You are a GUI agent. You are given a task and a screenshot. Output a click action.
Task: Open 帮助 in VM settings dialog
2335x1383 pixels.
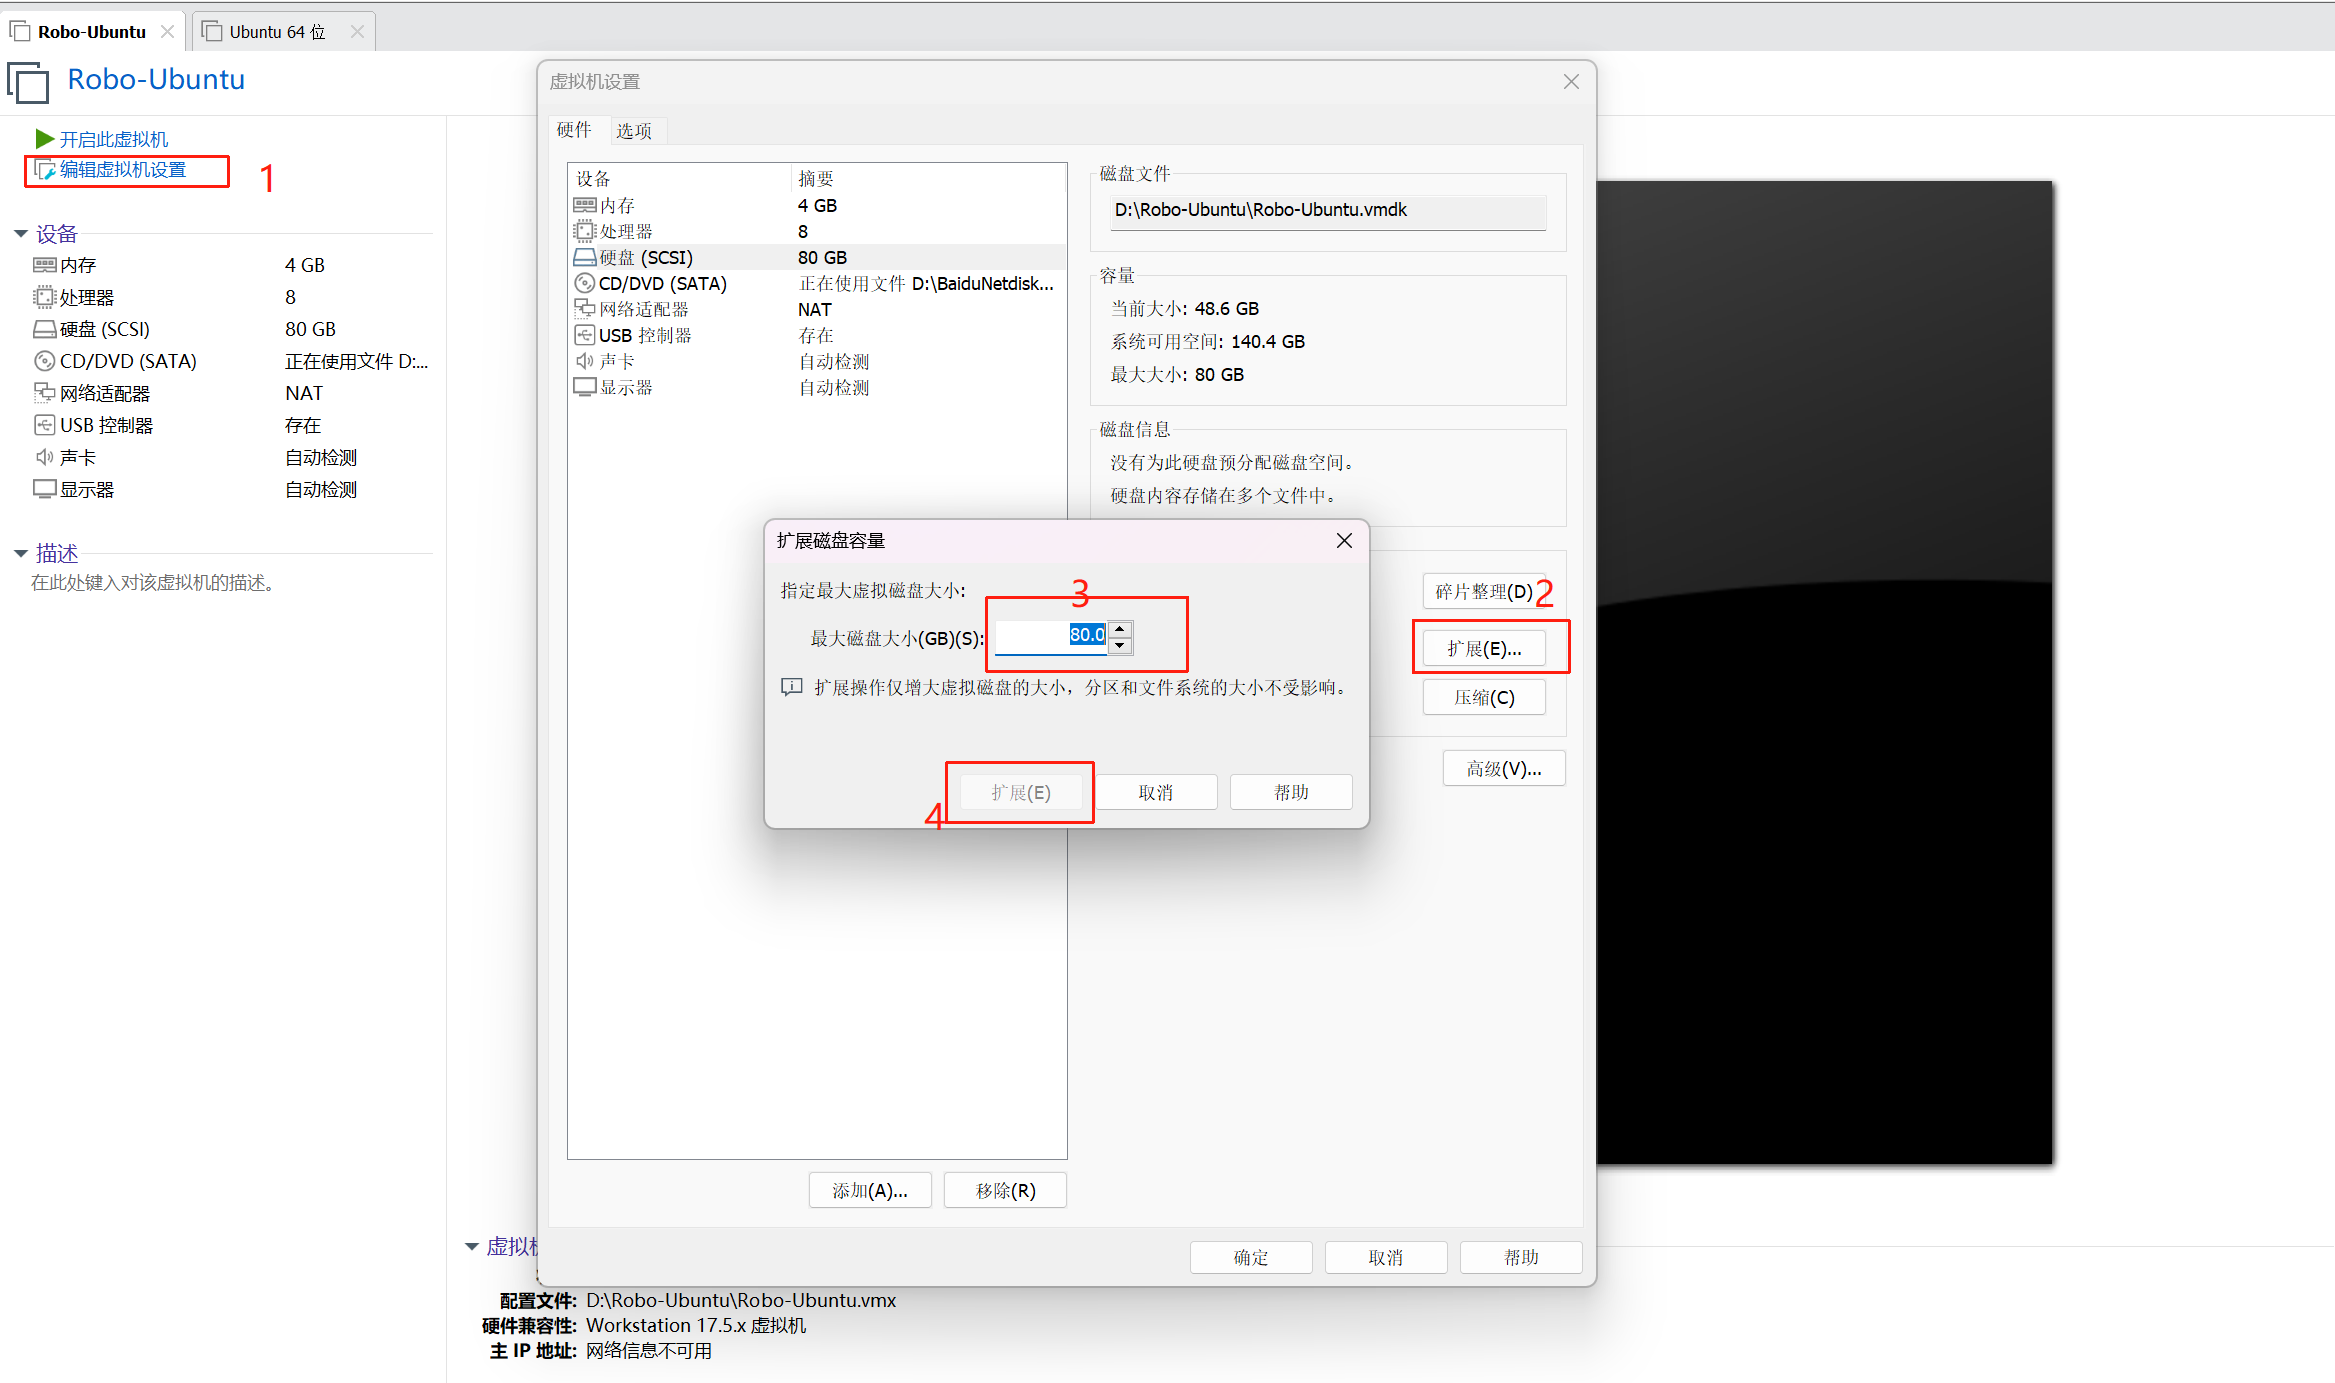point(1521,1257)
